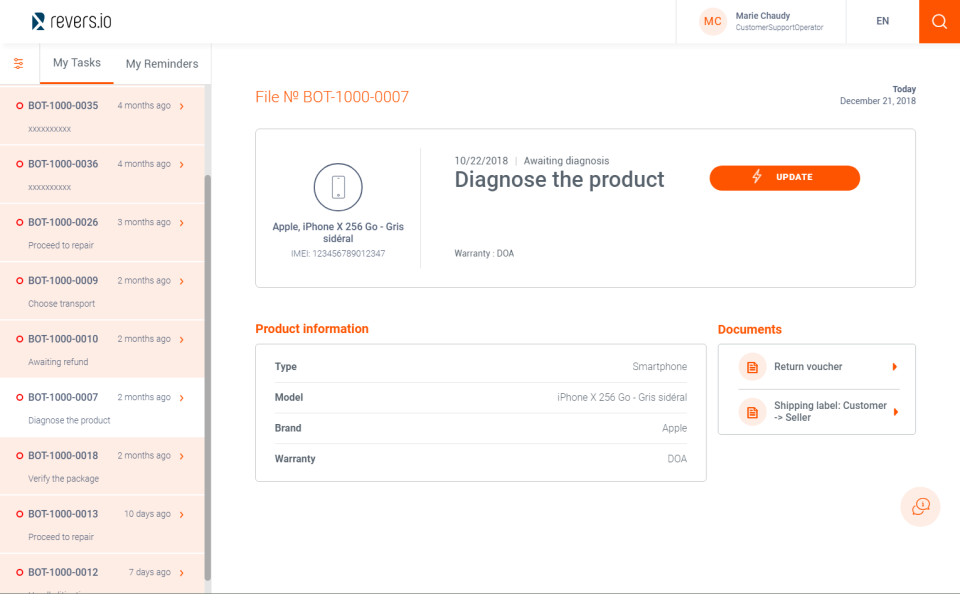This screenshot has height=594, width=960.
Task: Click 'Diagnose the product' sidebar label
Action: (x=69, y=421)
